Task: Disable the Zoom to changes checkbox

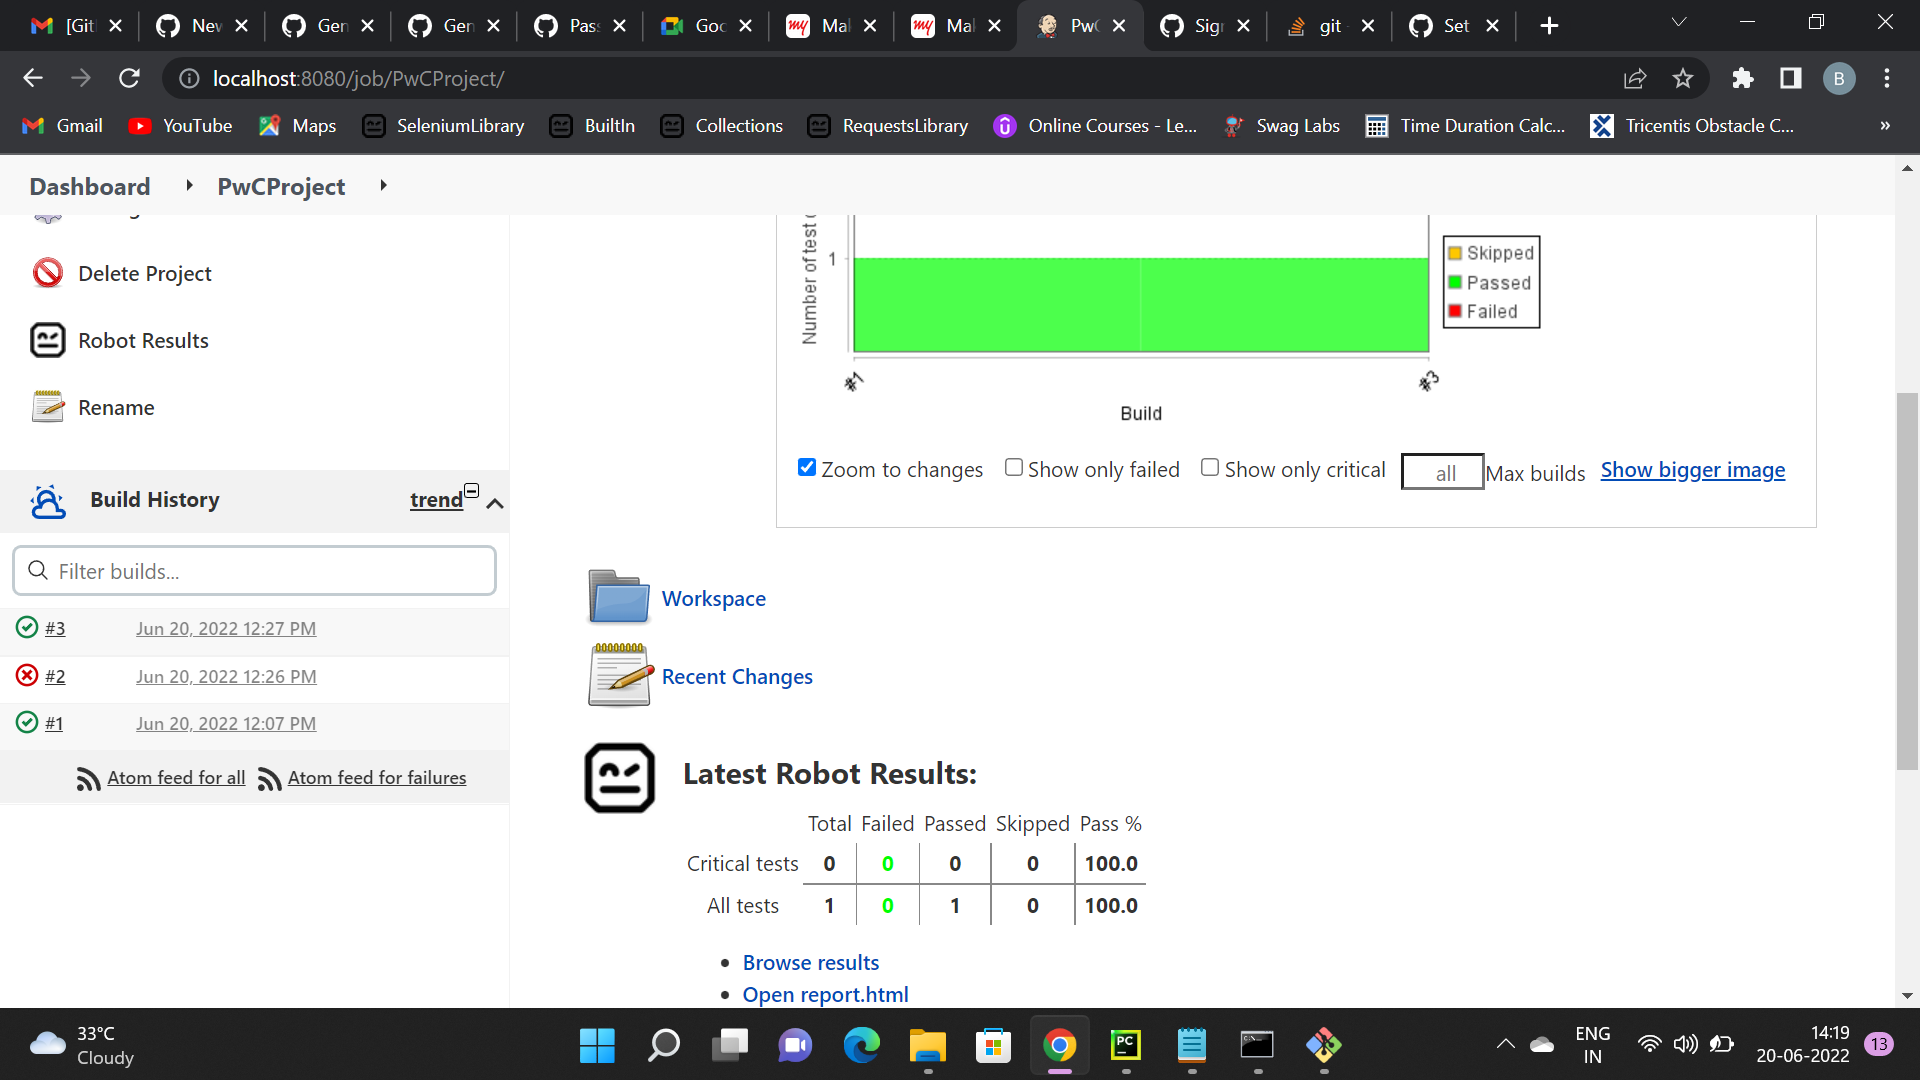Action: 806,467
